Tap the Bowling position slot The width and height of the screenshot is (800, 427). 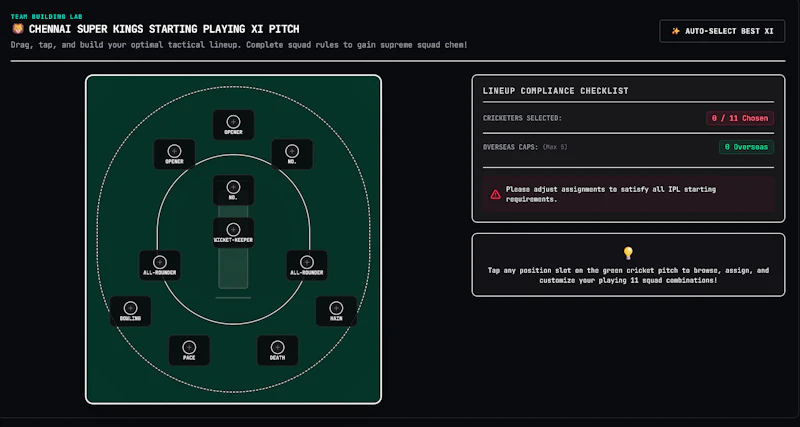(x=130, y=311)
